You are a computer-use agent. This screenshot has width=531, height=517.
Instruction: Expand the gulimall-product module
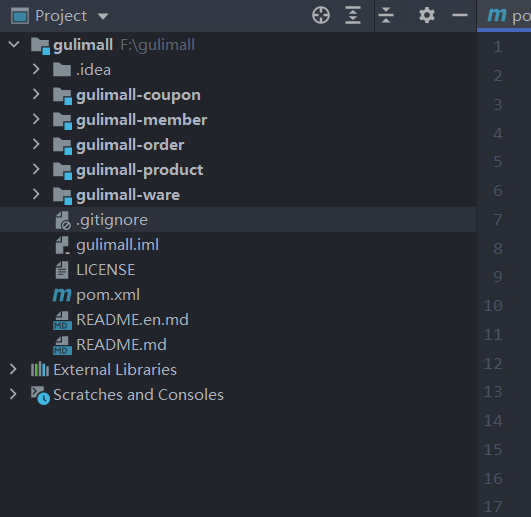(36, 169)
